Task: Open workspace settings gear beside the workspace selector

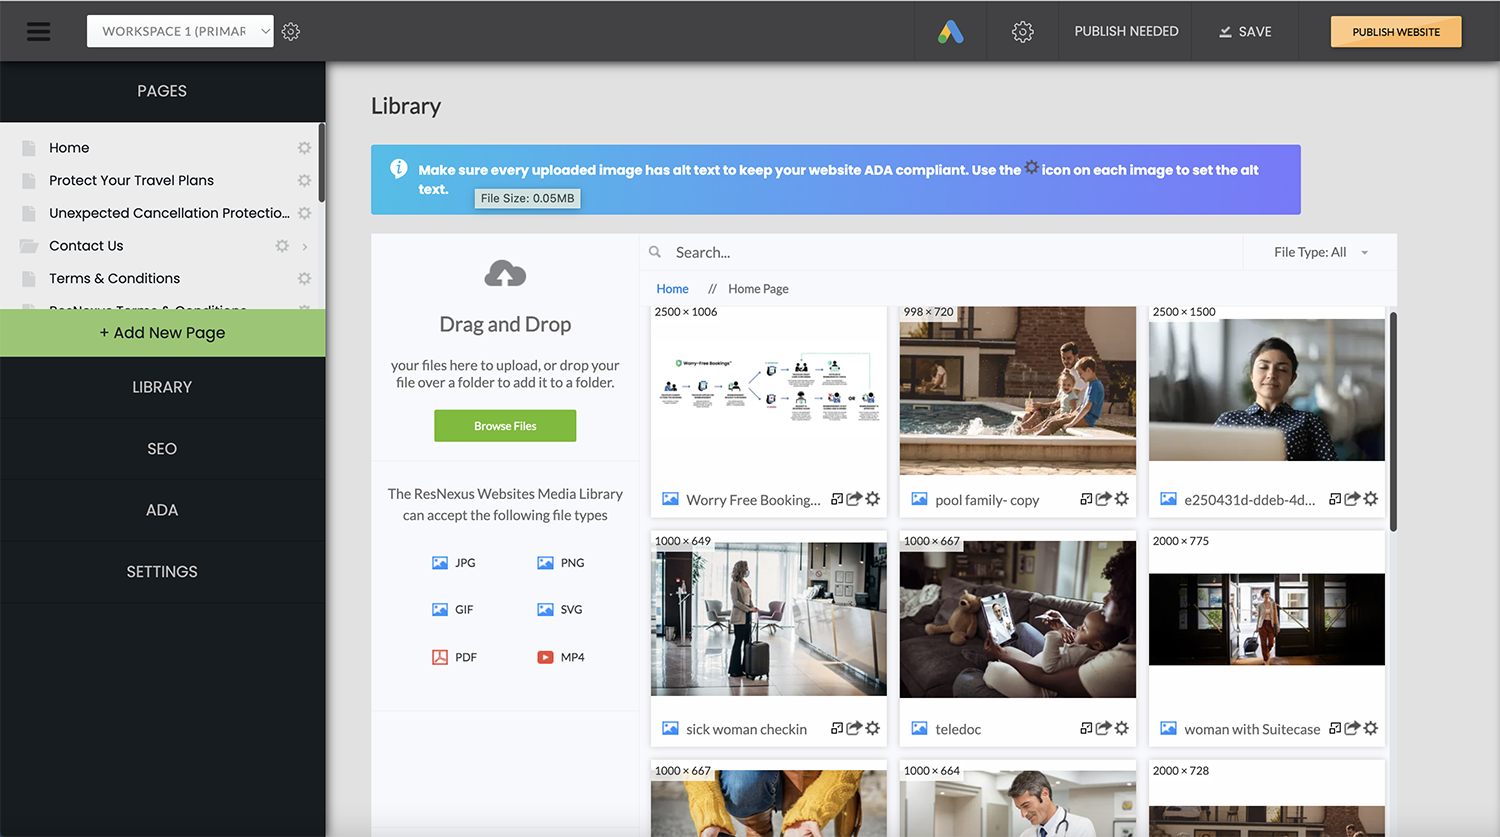Action: click(291, 32)
